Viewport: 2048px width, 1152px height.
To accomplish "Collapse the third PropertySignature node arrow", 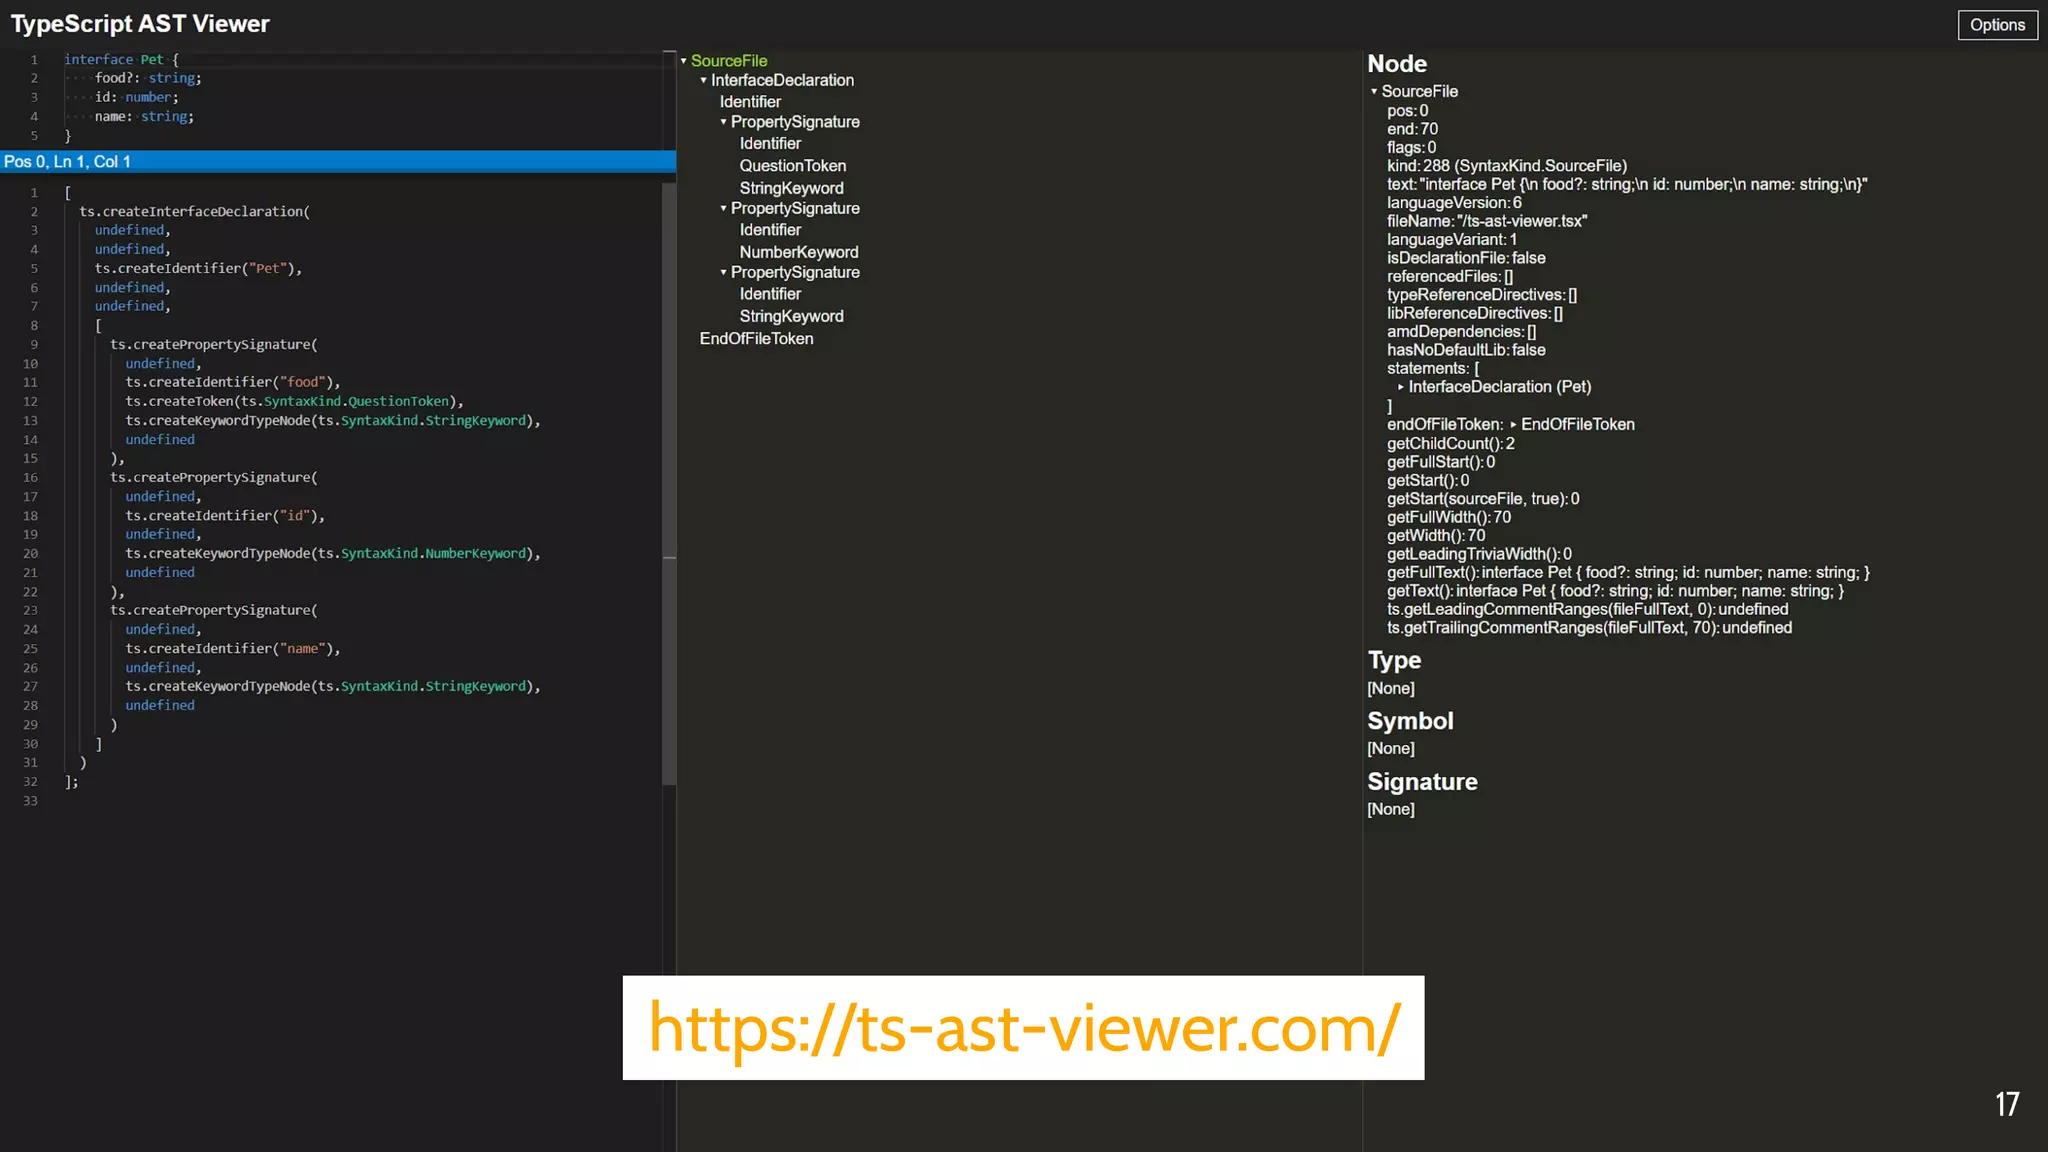I will [x=724, y=272].
